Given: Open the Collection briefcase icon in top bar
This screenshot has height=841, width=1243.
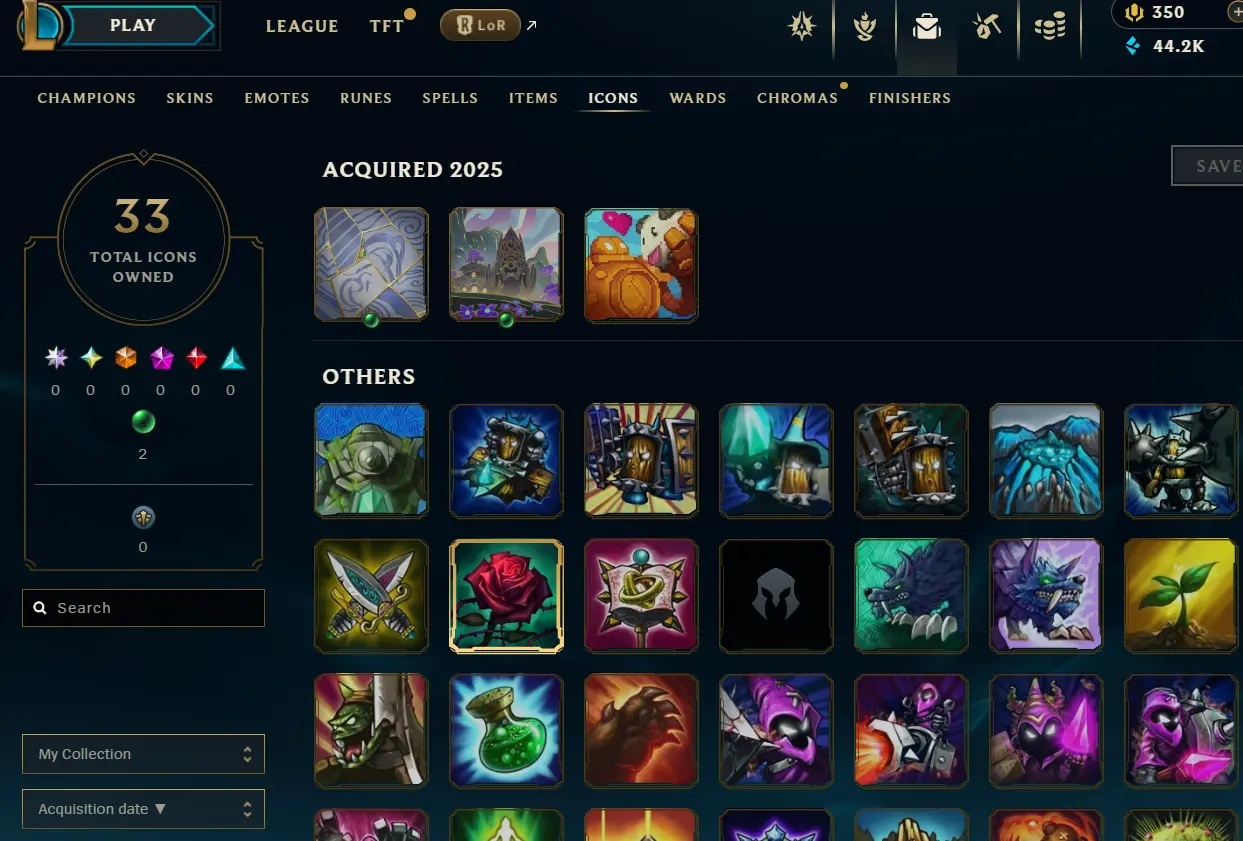Looking at the screenshot, I should [x=927, y=27].
